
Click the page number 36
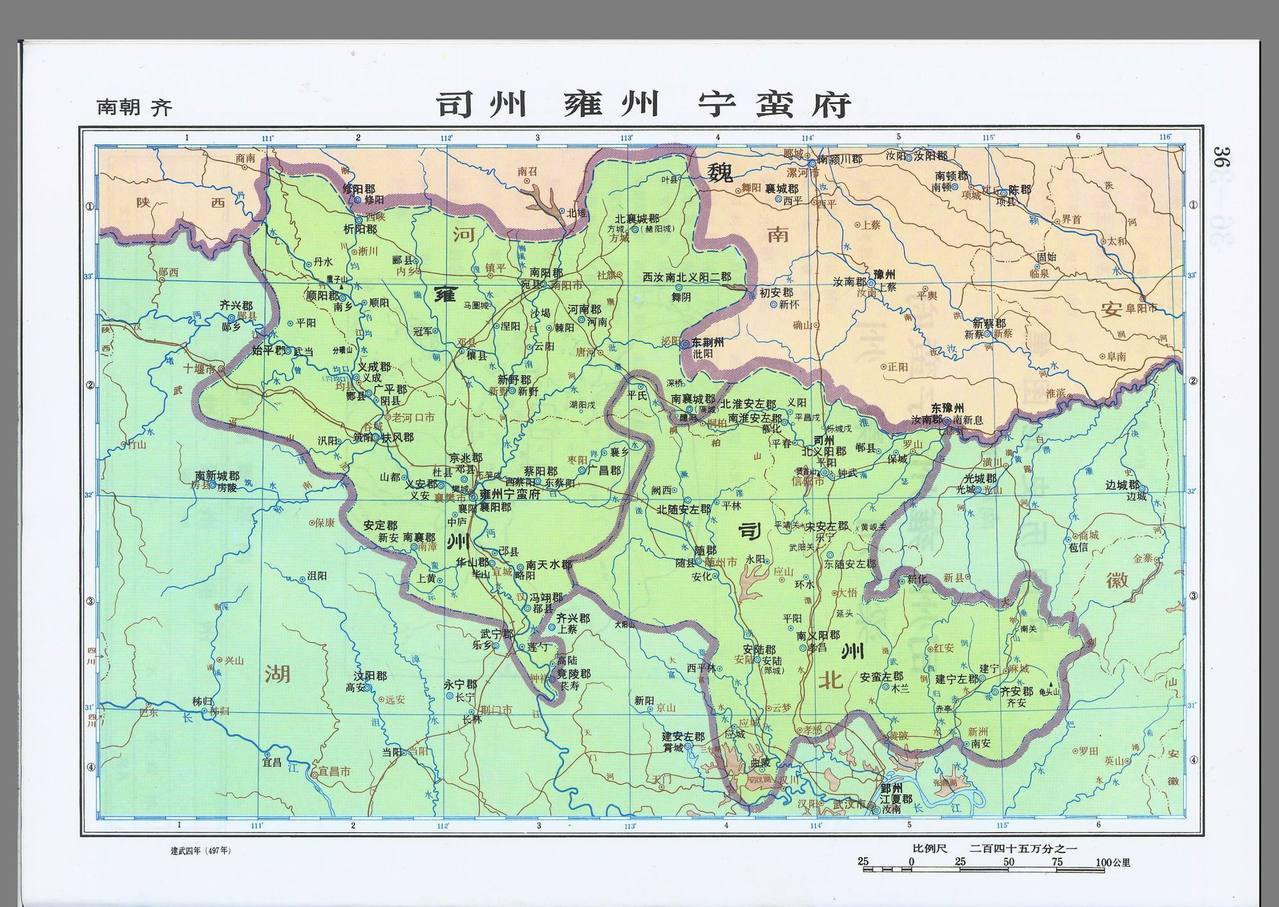[x=1221, y=158]
